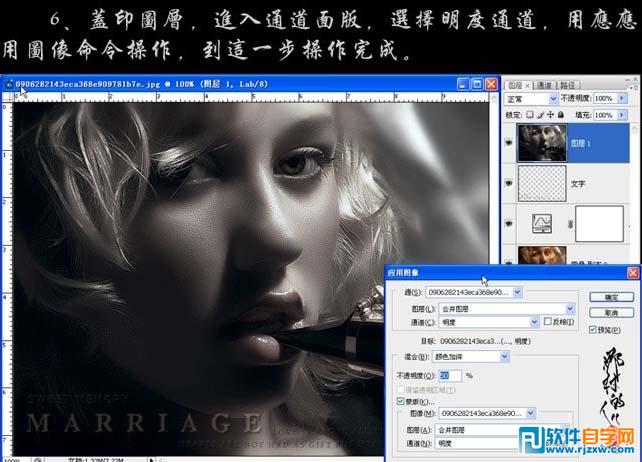Click the 不透明度(O) opacity field in dialog
Screen dimensions: 642x462
pyautogui.click(x=450, y=375)
